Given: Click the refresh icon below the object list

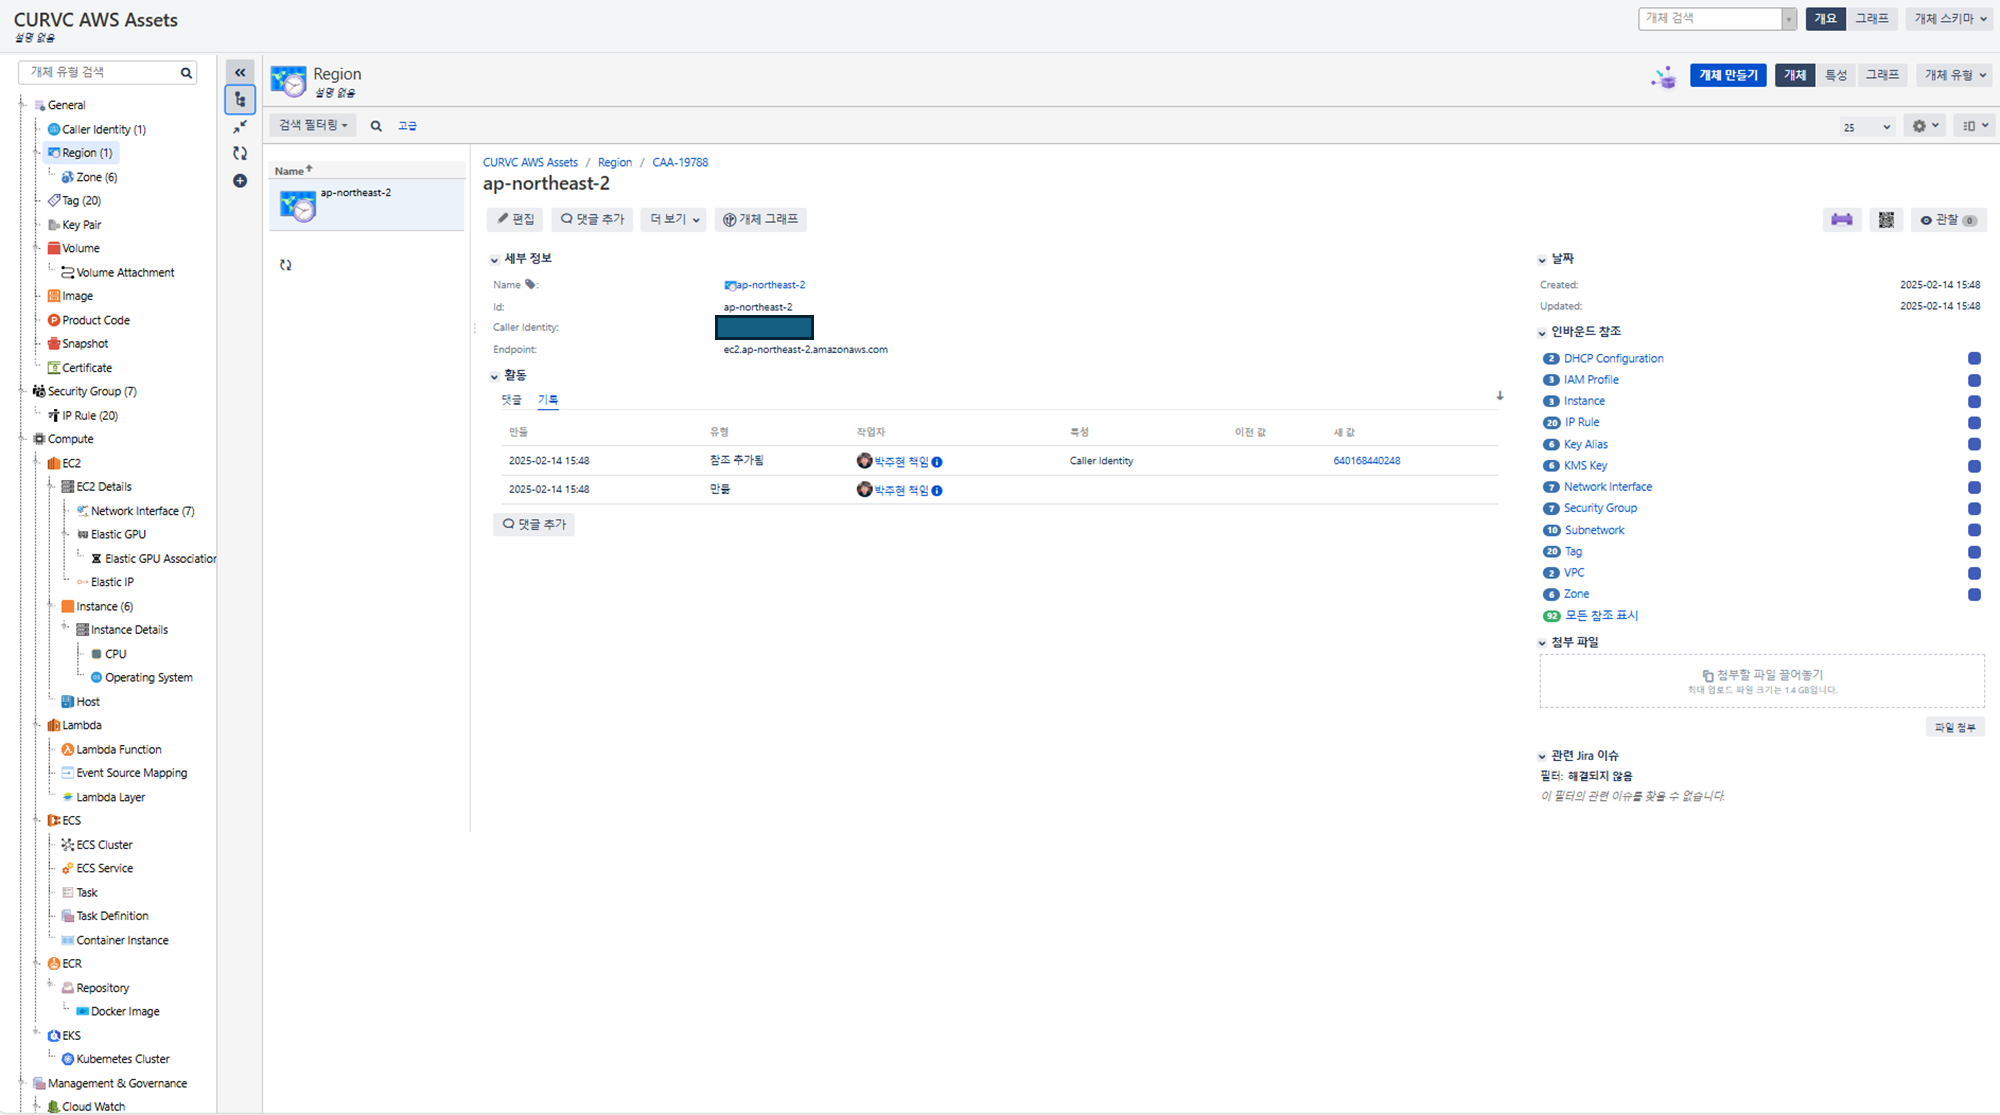Looking at the screenshot, I should point(286,265).
